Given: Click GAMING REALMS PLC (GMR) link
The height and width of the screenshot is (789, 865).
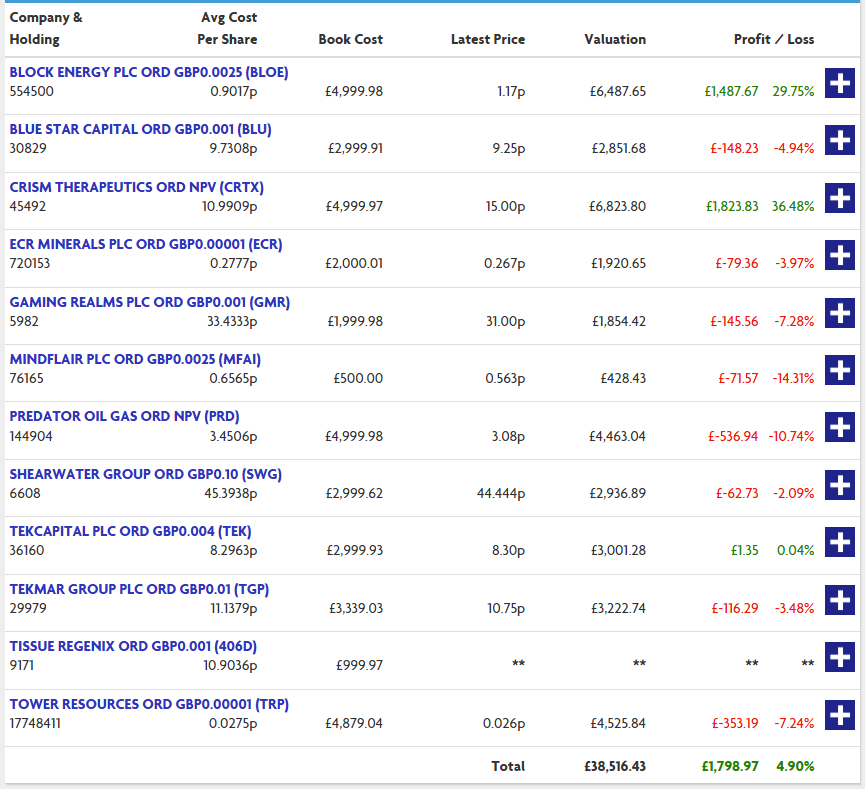Looking at the screenshot, I should tap(149, 302).
